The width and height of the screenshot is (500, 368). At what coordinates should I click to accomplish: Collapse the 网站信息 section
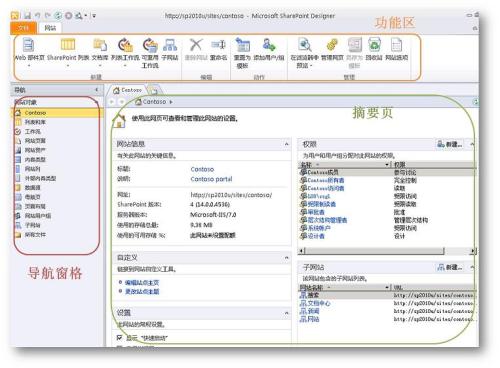[287, 144]
